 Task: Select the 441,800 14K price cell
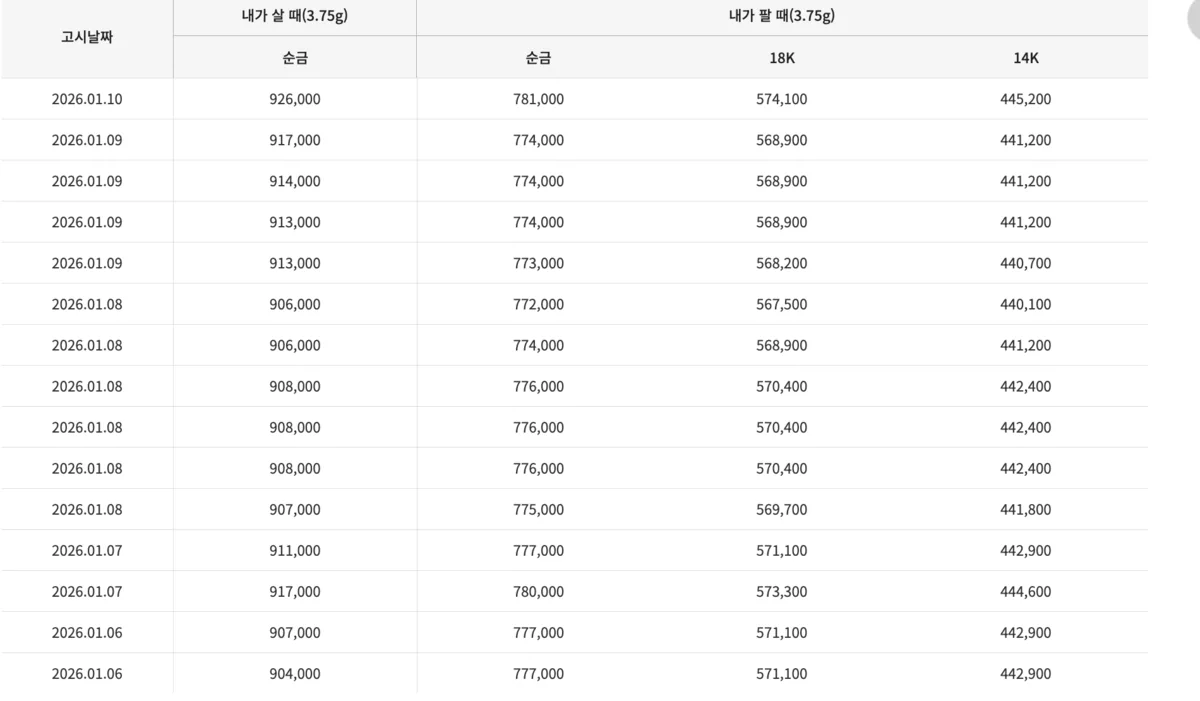(x=1026, y=509)
